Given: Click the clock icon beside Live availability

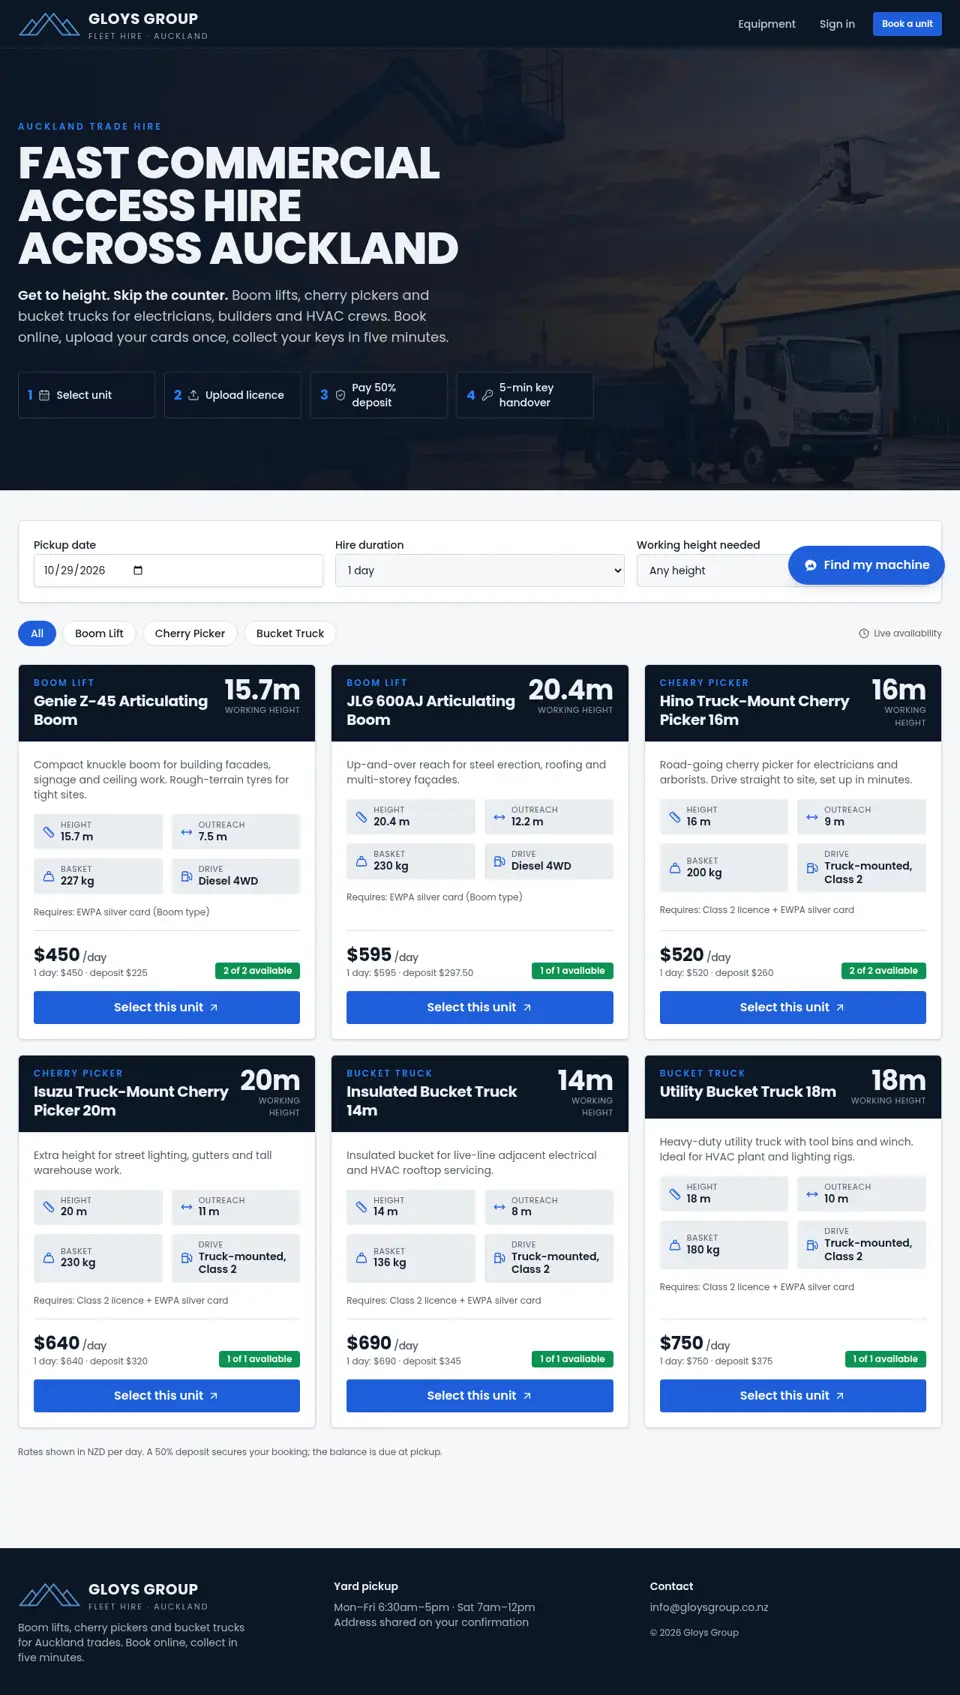Looking at the screenshot, I should (x=864, y=633).
